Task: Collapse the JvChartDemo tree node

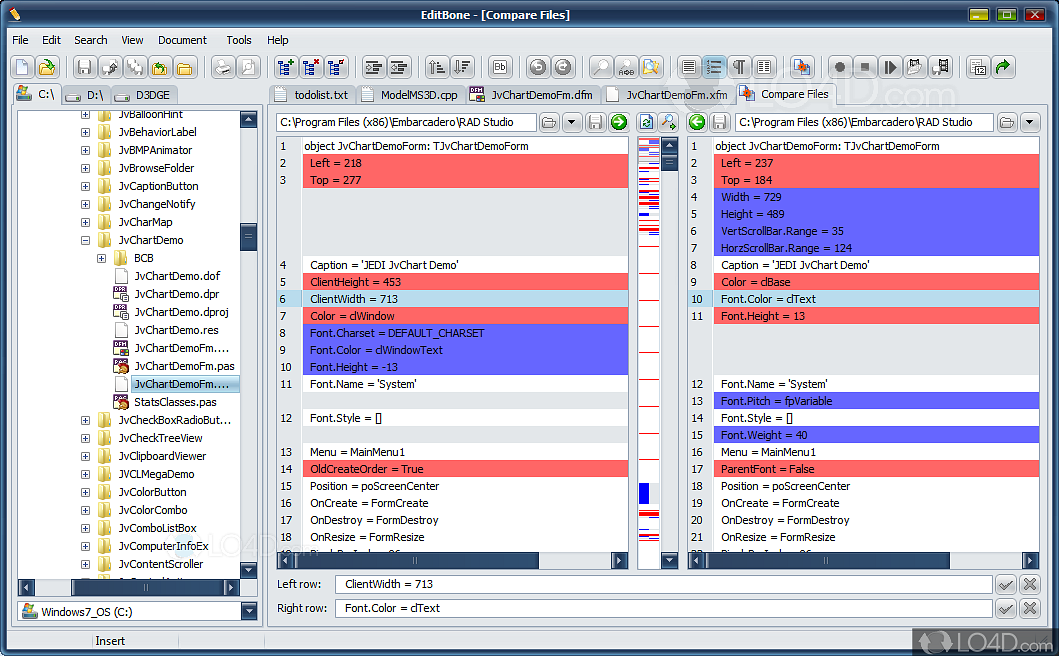Action: coord(85,240)
